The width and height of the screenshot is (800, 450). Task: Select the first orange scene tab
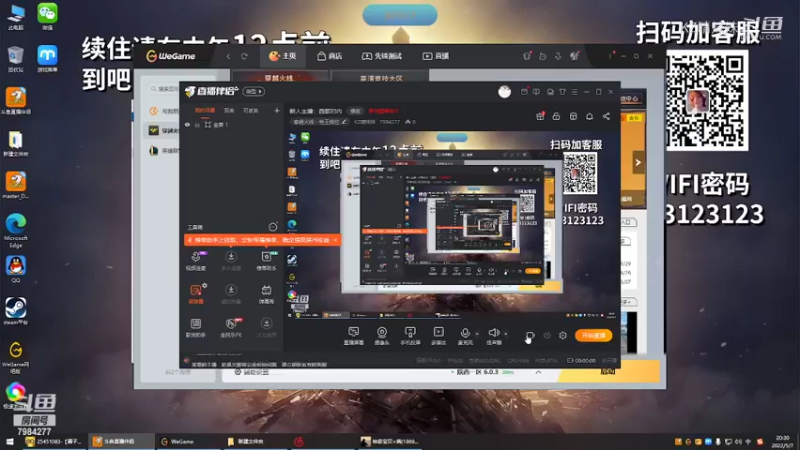click(x=205, y=110)
